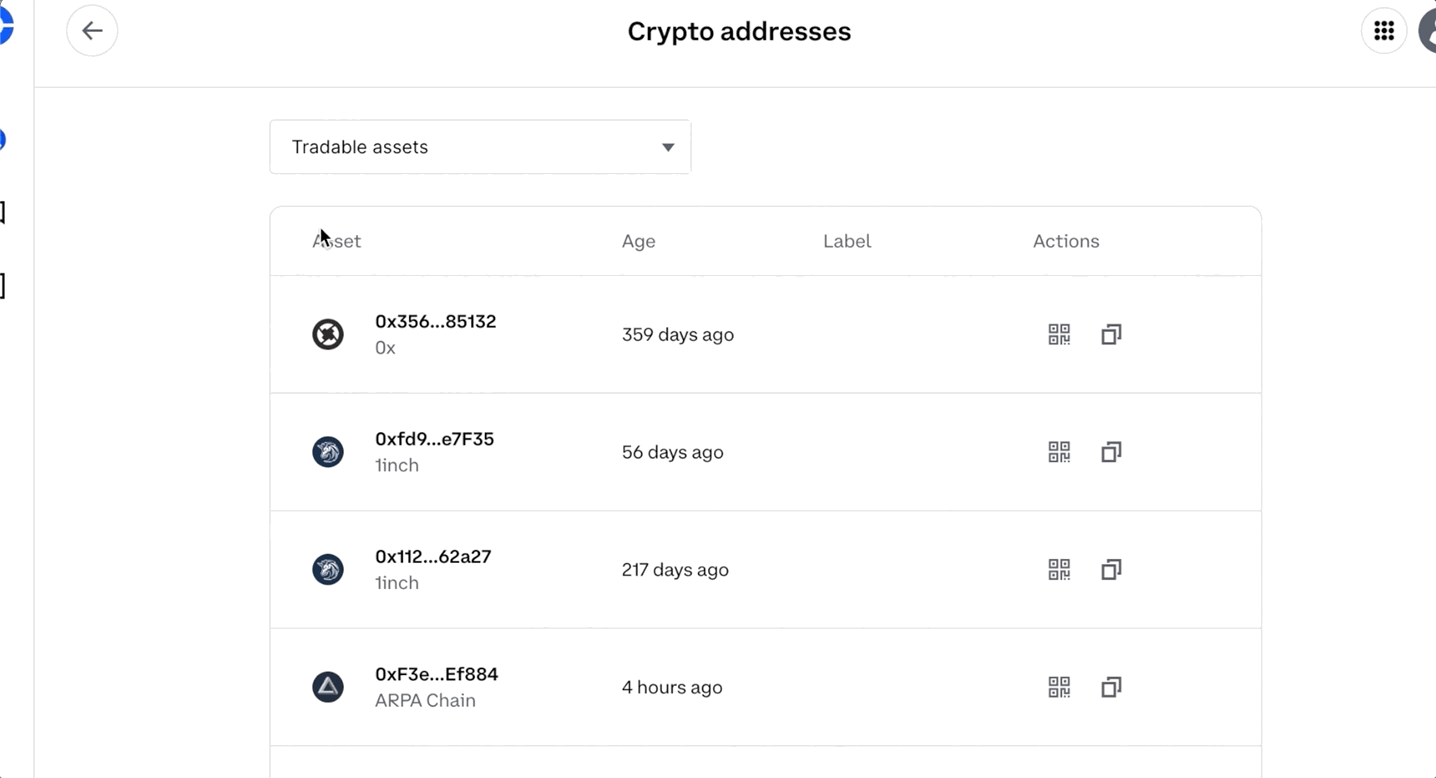The image size is (1436, 778).
Task: Select the 0xF3e...Ef884 address text
Action: (436, 674)
